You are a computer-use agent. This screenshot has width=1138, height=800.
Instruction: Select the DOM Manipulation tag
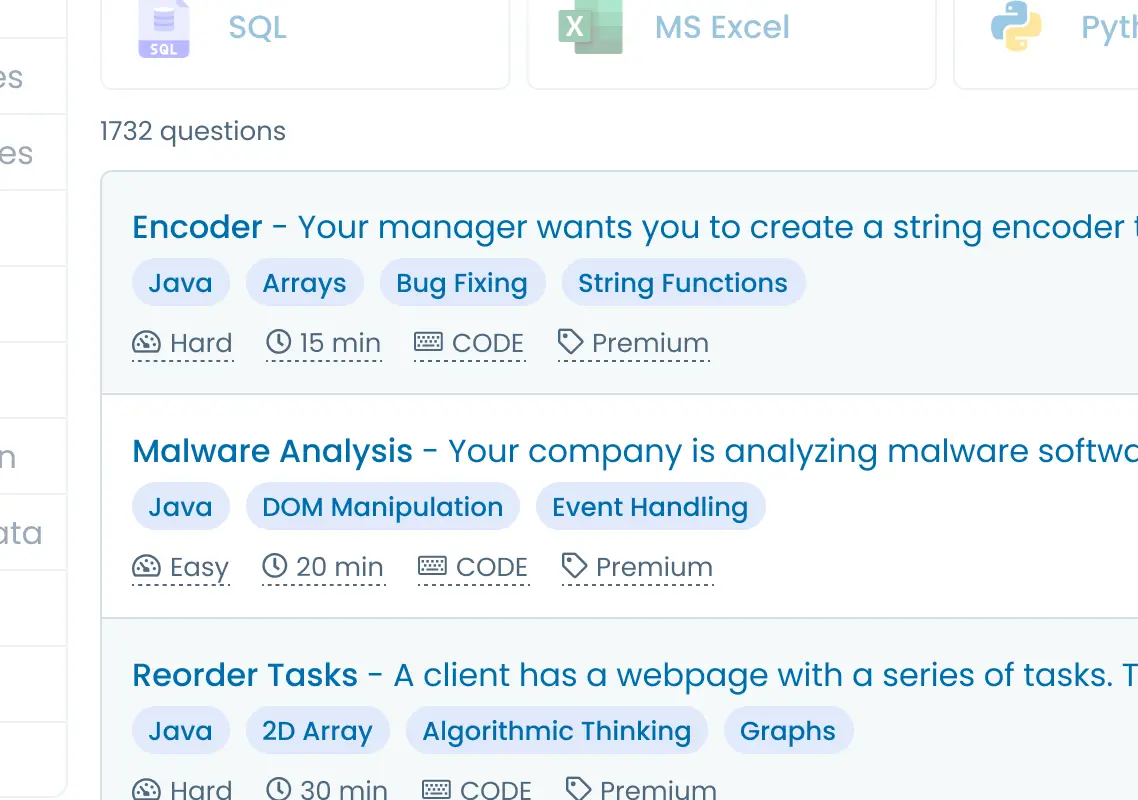point(382,507)
